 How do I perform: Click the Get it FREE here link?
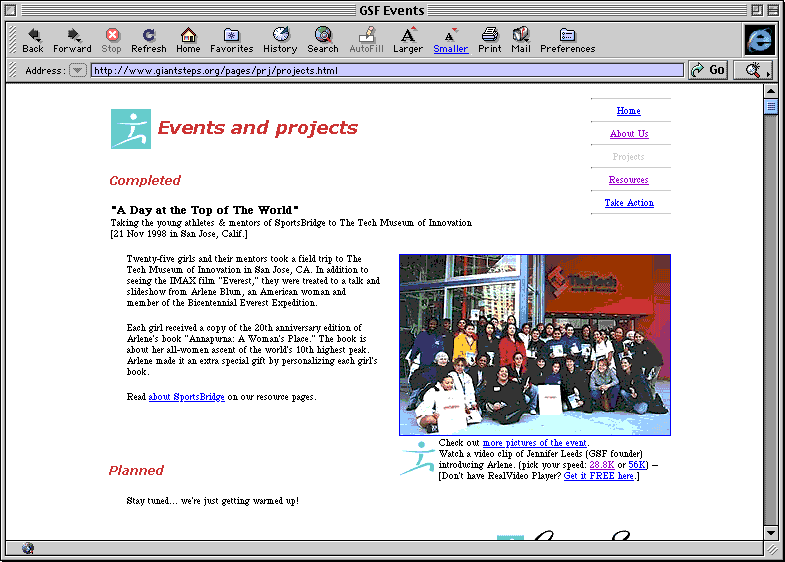click(x=599, y=476)
